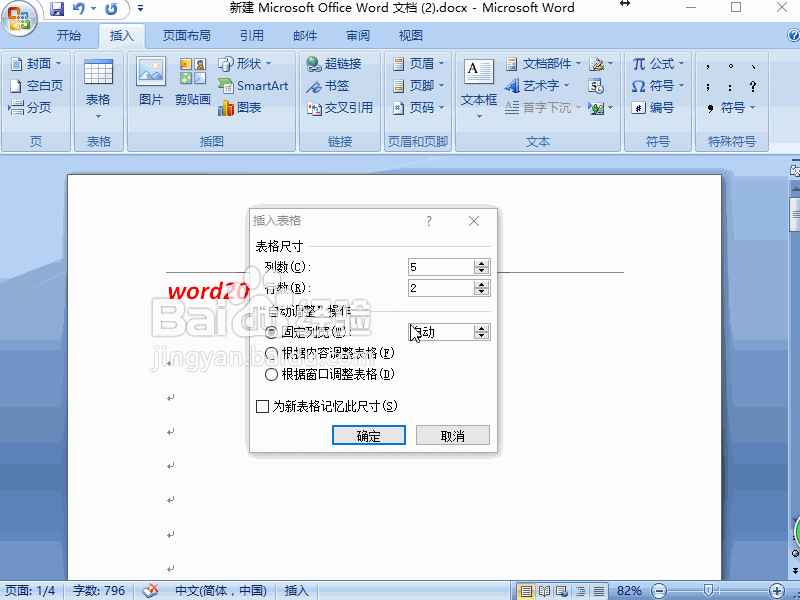800x600 pixels.
Task: Select 固定列宽 radio button
Action: (x=271, y=333)
